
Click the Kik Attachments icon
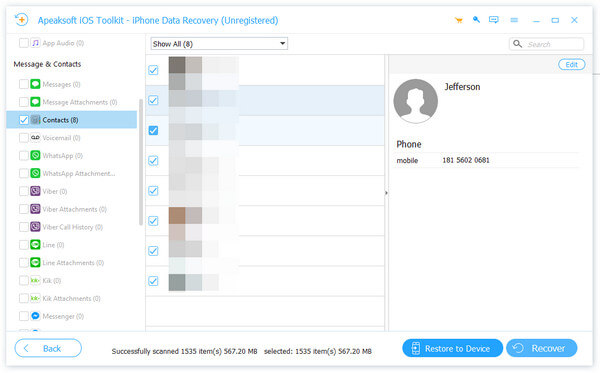point(35,298)
